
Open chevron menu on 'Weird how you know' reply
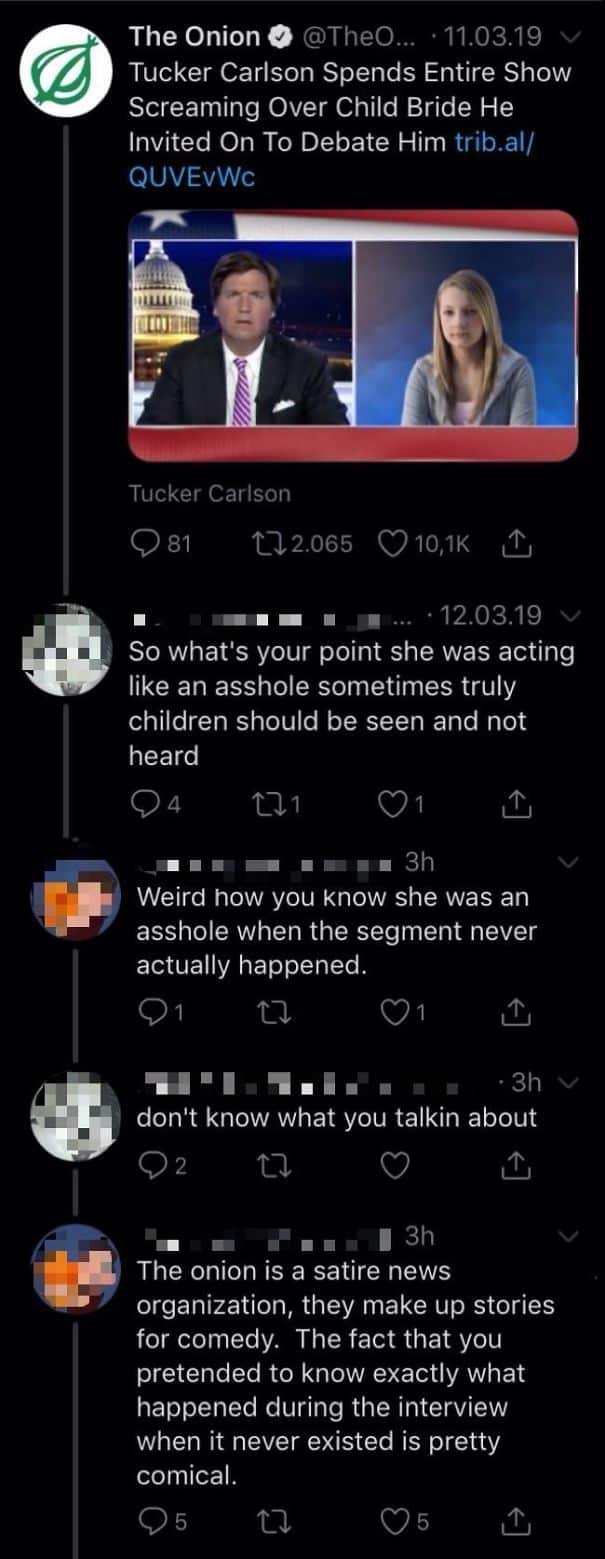(x=567, y=862)
